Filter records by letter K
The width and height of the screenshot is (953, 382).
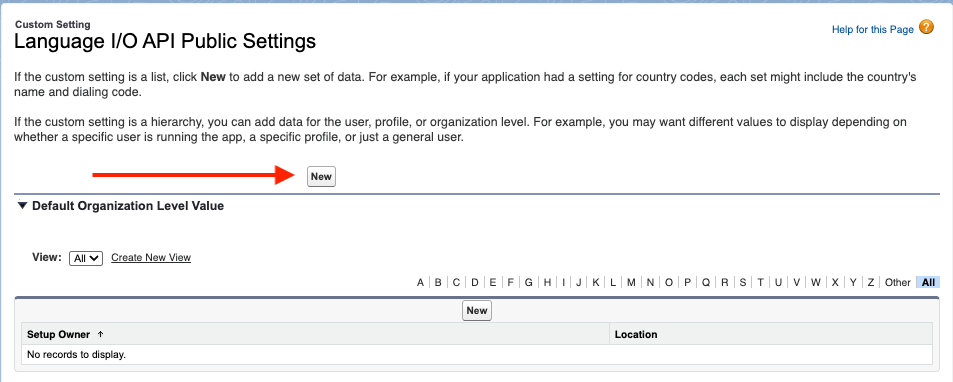coord(596,282)
